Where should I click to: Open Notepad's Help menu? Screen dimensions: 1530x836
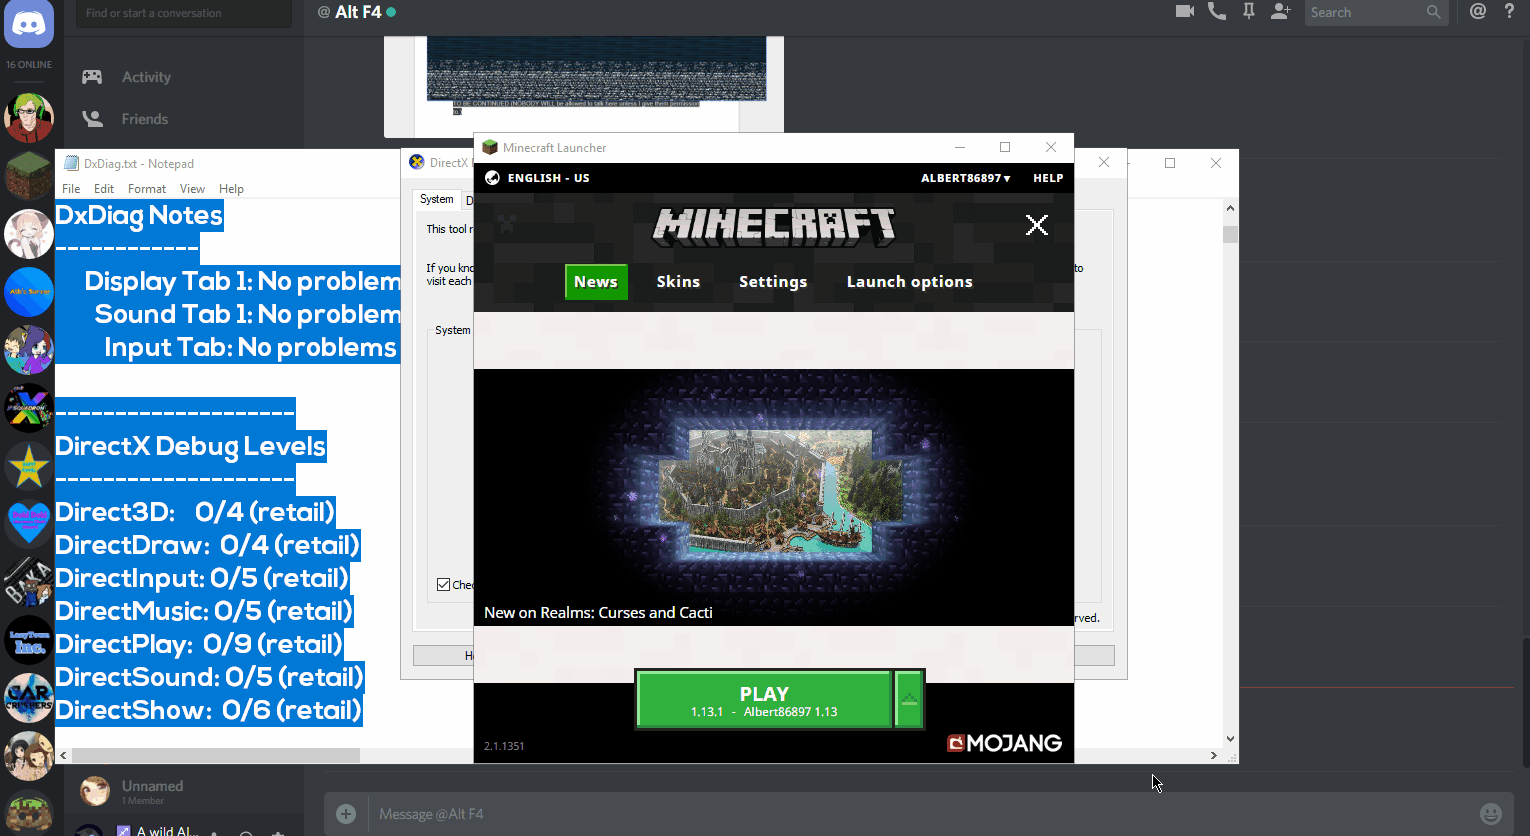tap(231, 189)
